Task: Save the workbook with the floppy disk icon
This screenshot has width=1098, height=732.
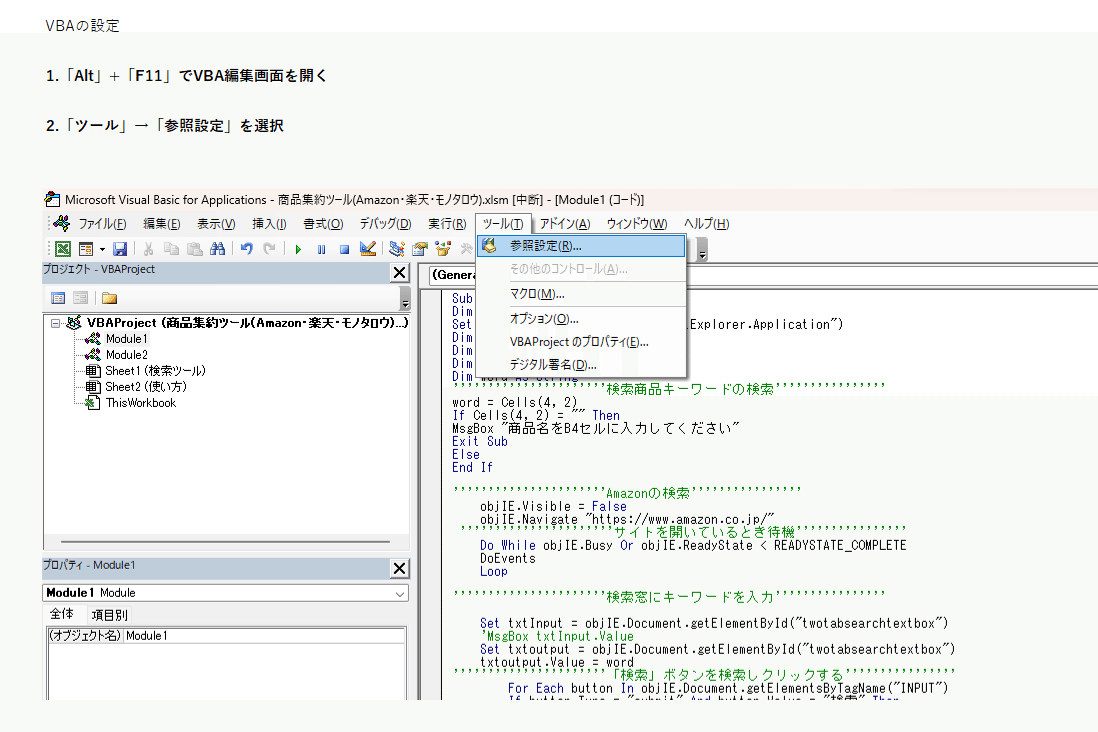Action: [120, 249]
